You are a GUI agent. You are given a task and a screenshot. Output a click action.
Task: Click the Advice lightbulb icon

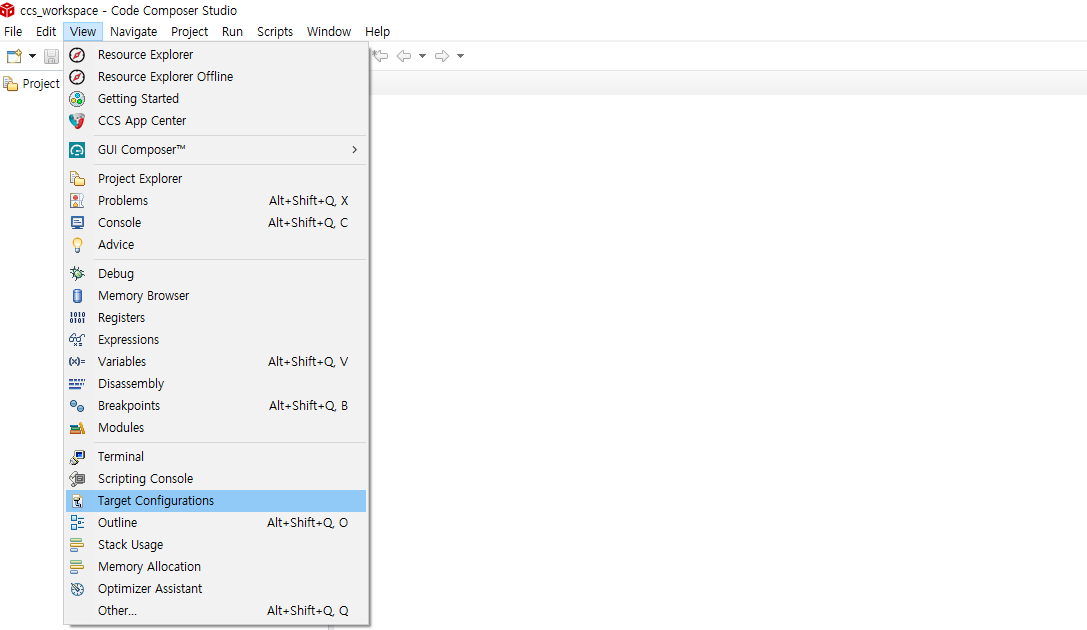(x=77, y=245)
